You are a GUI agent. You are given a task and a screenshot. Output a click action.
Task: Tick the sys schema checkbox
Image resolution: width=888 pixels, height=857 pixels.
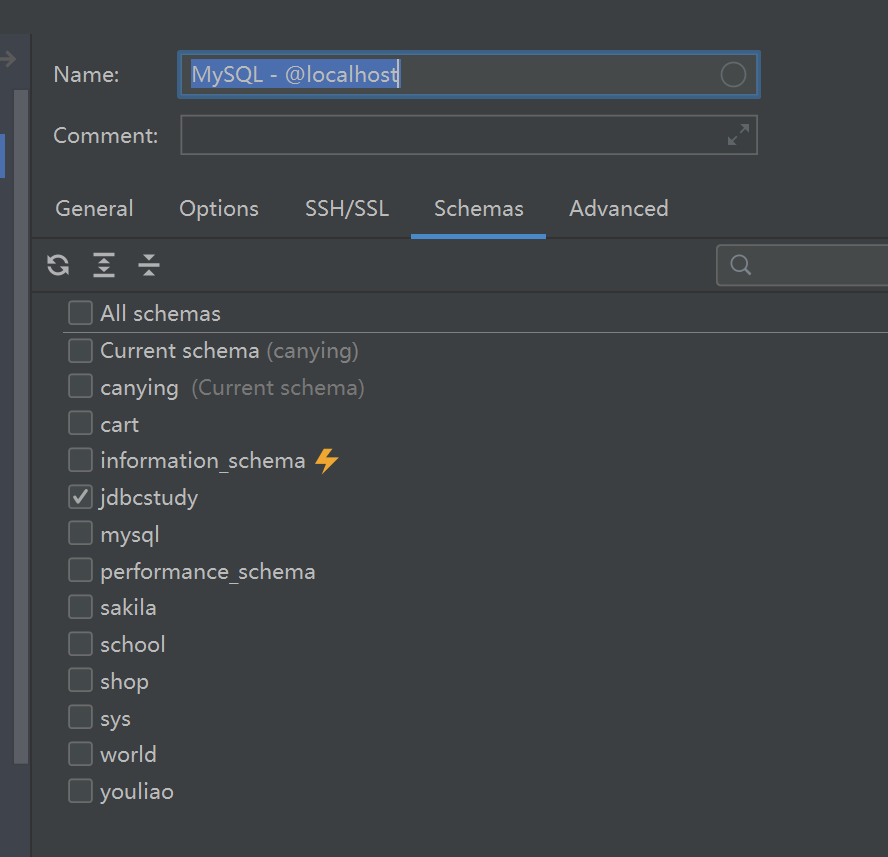(80, 717)
